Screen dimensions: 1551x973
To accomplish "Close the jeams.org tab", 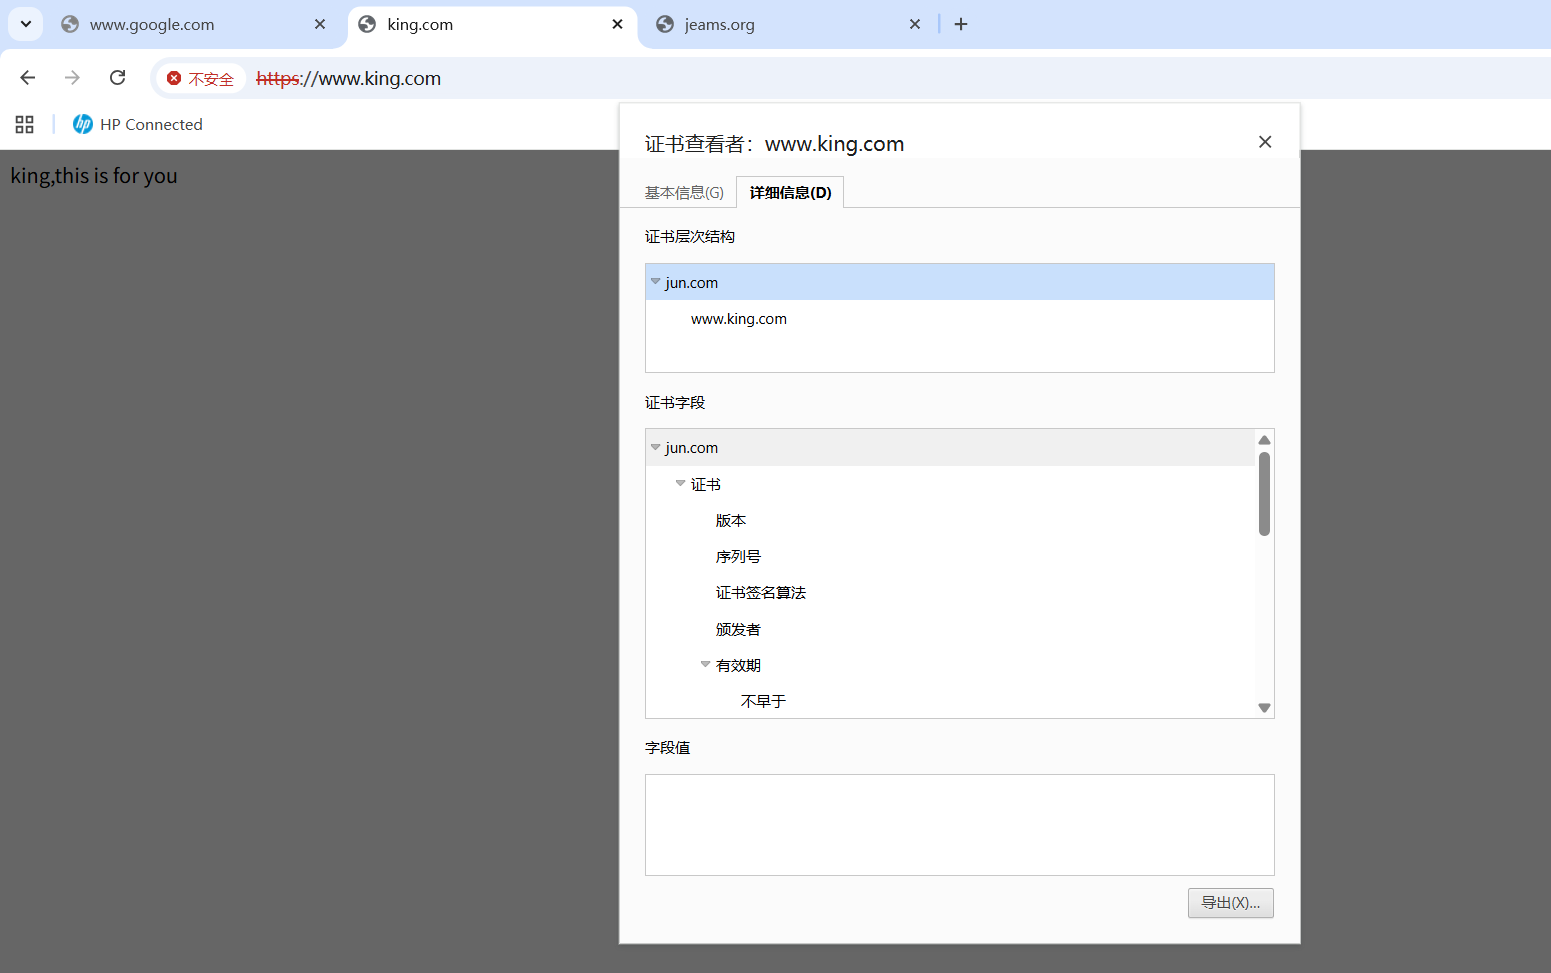I will pyautogui.click(x=915, y=24).
